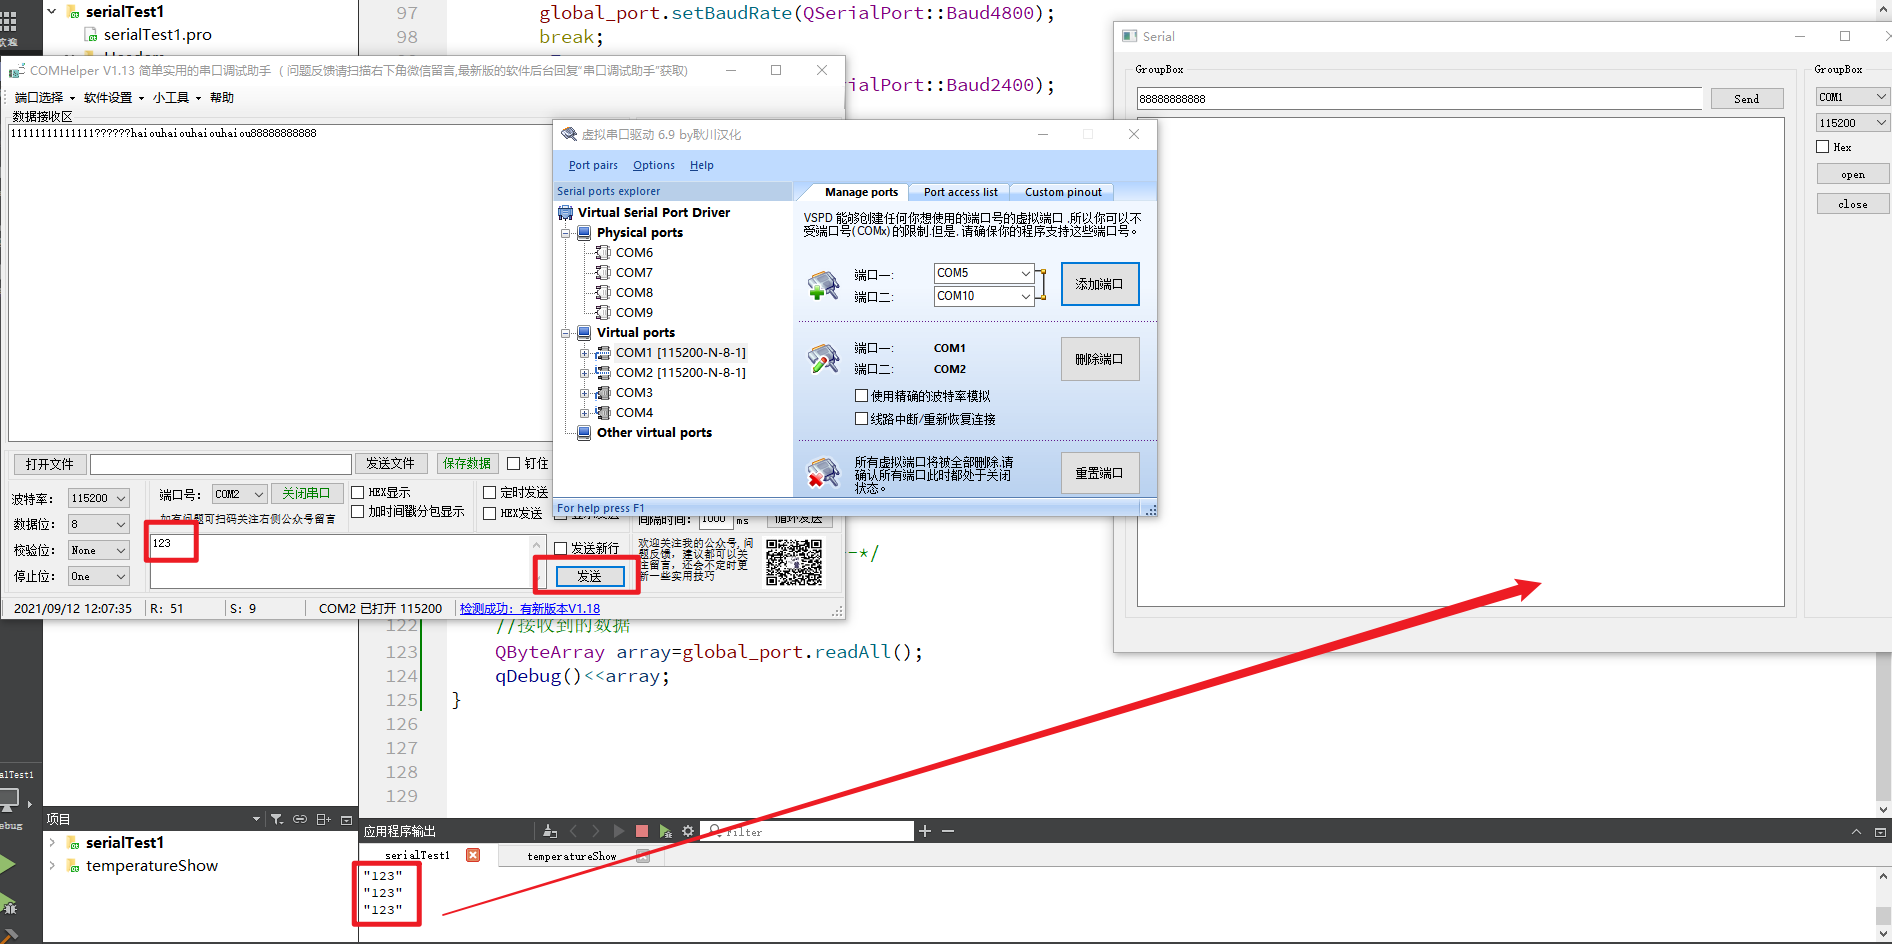
Task: Click the Debug run icon in left sidebar
Action: [x=8, y=904]
